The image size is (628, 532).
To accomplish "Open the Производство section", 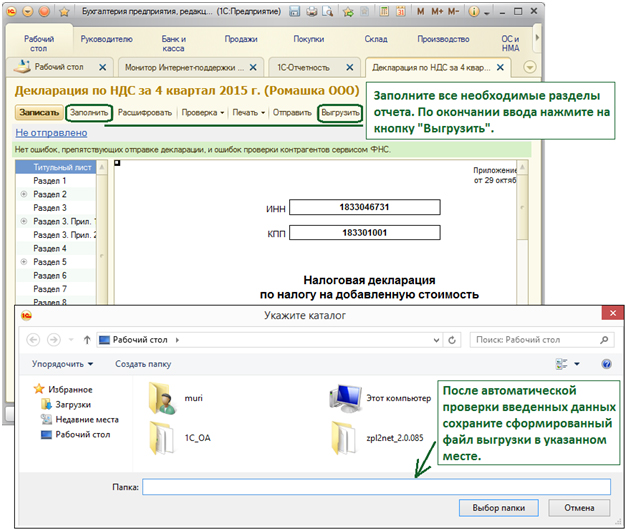I will click(443, 39).
